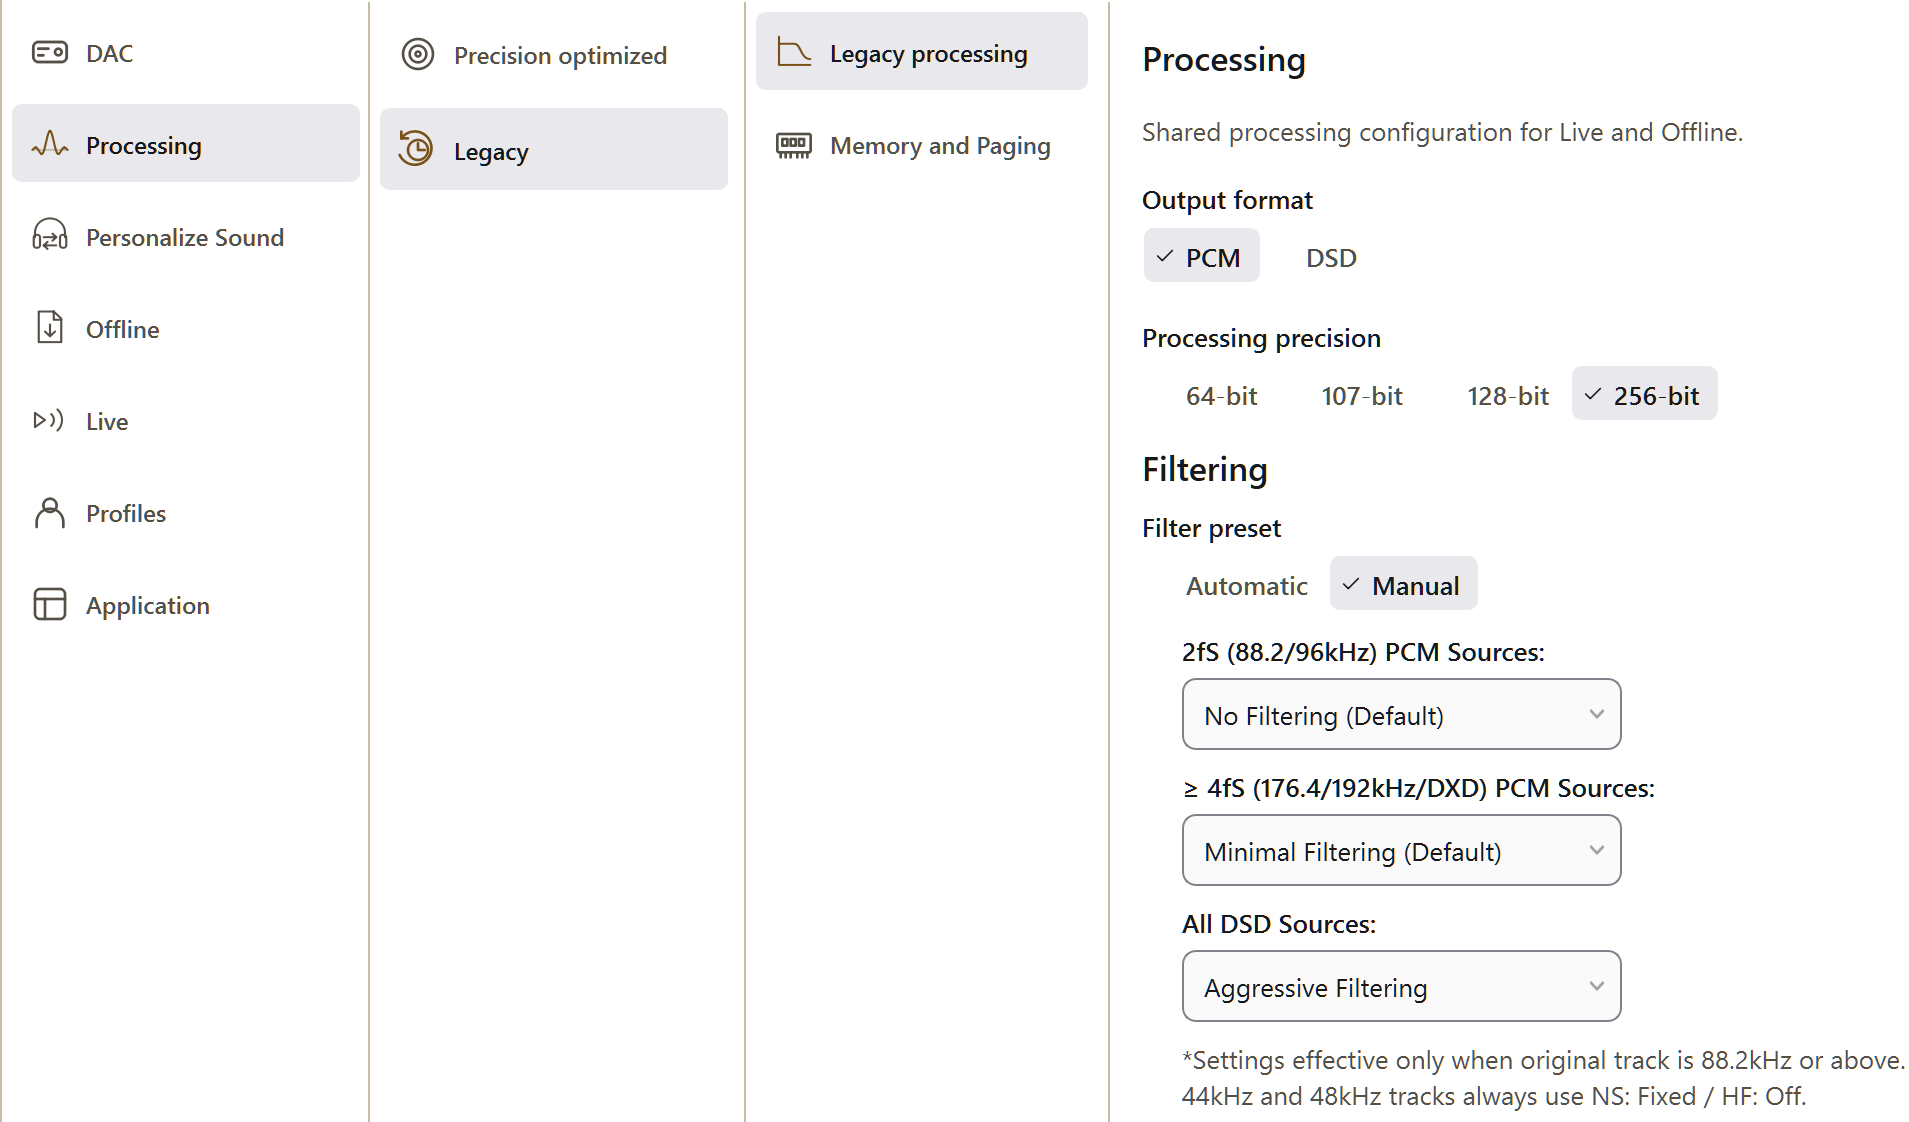
Task: Select PCM output format
Action: tap(1201, 257)
